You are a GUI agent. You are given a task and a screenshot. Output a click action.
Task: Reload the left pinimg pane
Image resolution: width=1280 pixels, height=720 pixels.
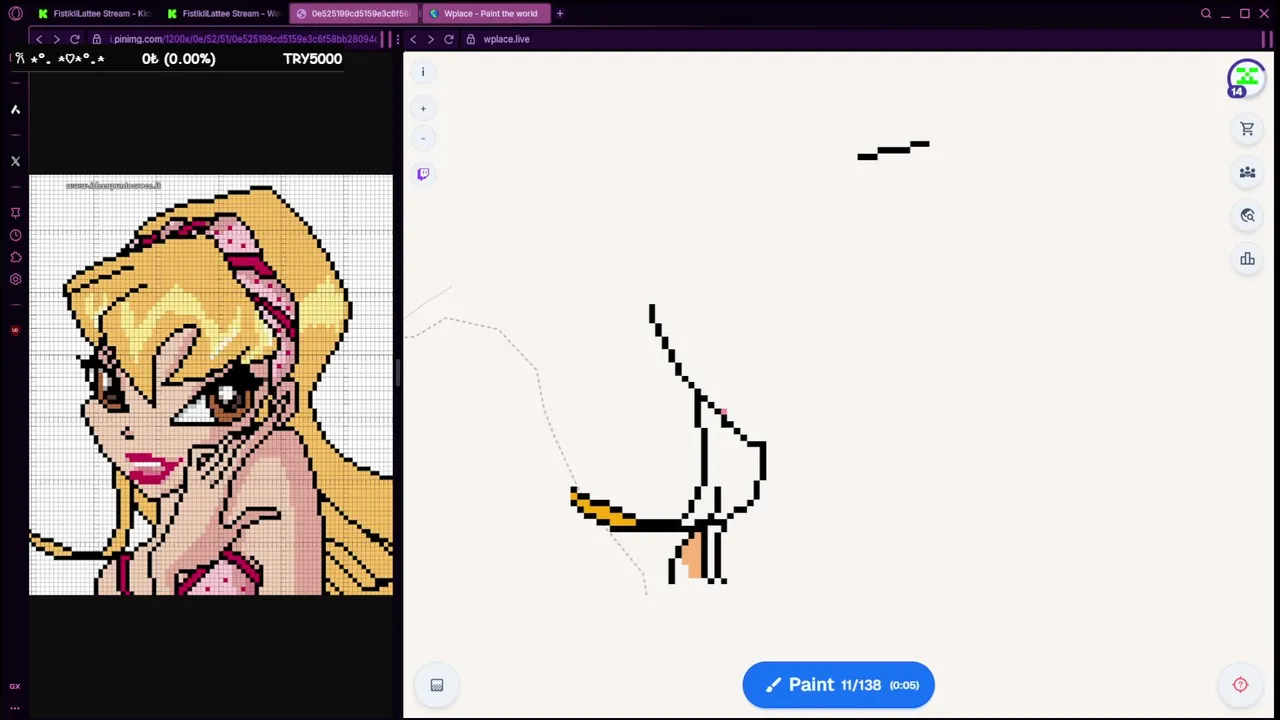tap(74, 39)
